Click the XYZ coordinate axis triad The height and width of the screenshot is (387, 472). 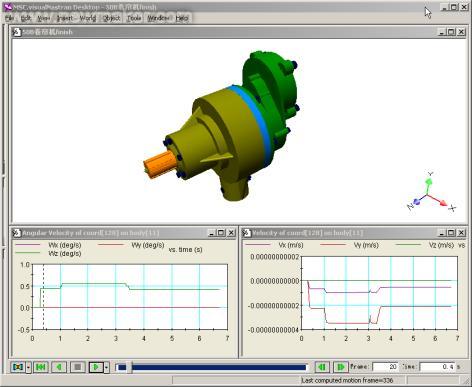[431, 193]
